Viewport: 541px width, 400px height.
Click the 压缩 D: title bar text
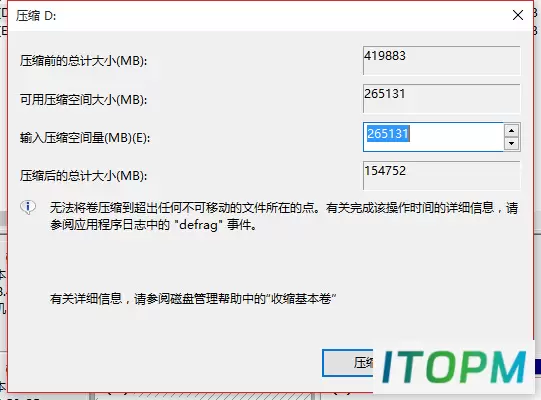click(x=36, y=16)
